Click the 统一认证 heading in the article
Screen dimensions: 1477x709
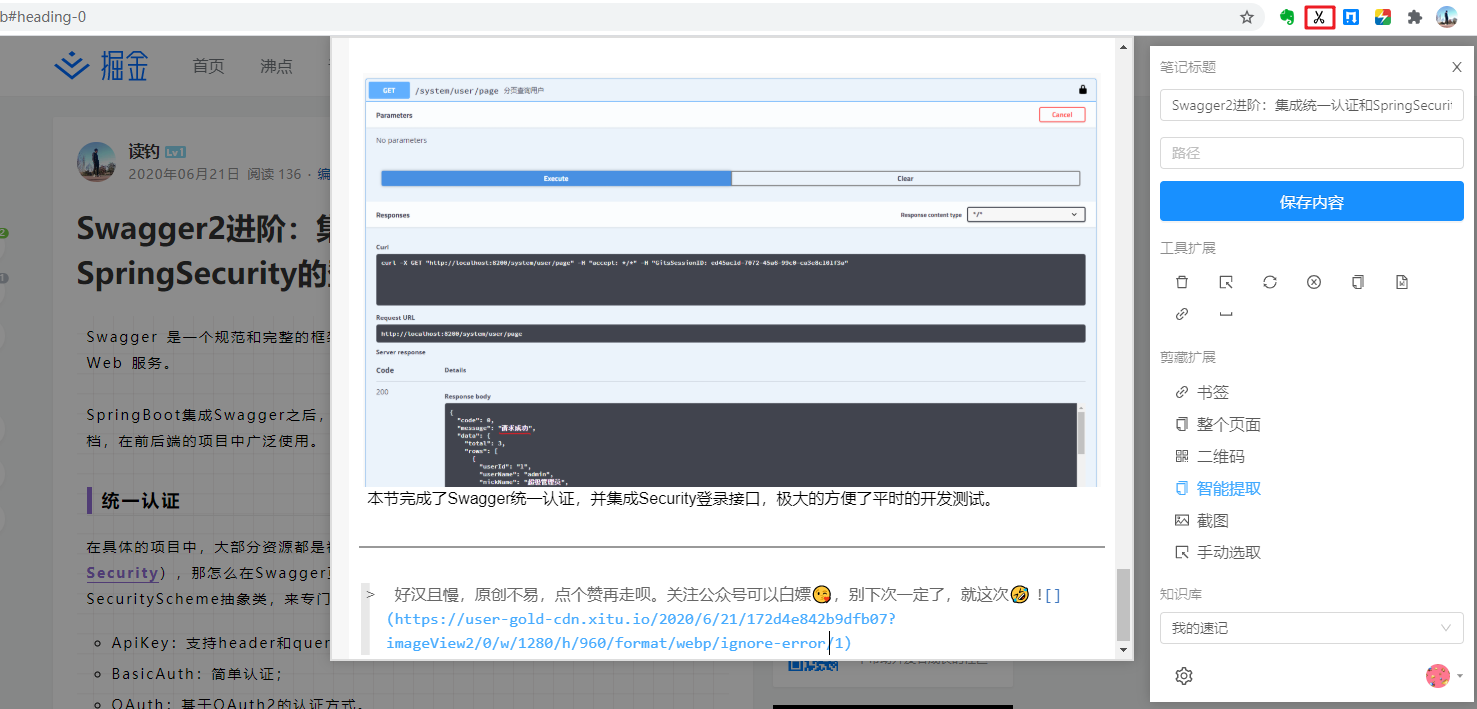point(140,501)
